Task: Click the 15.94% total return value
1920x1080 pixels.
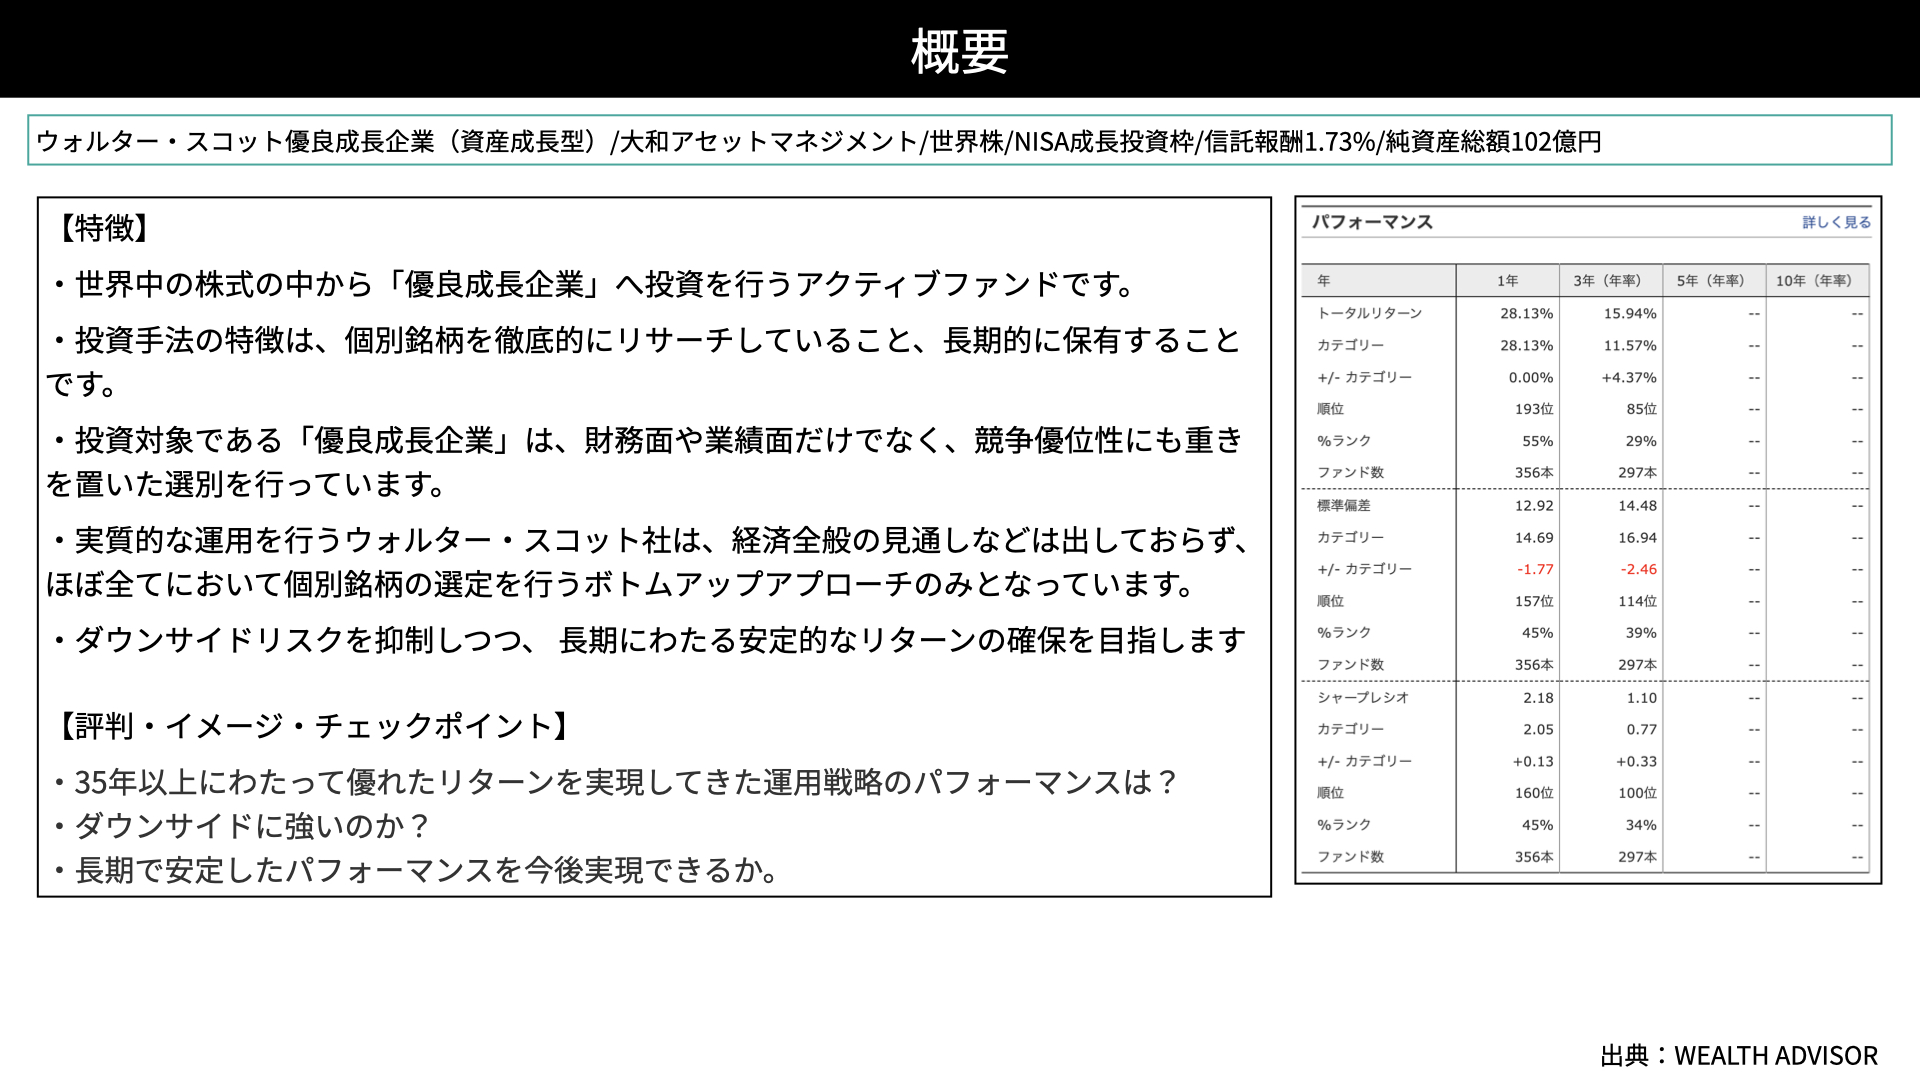Action: point(1630,313)
